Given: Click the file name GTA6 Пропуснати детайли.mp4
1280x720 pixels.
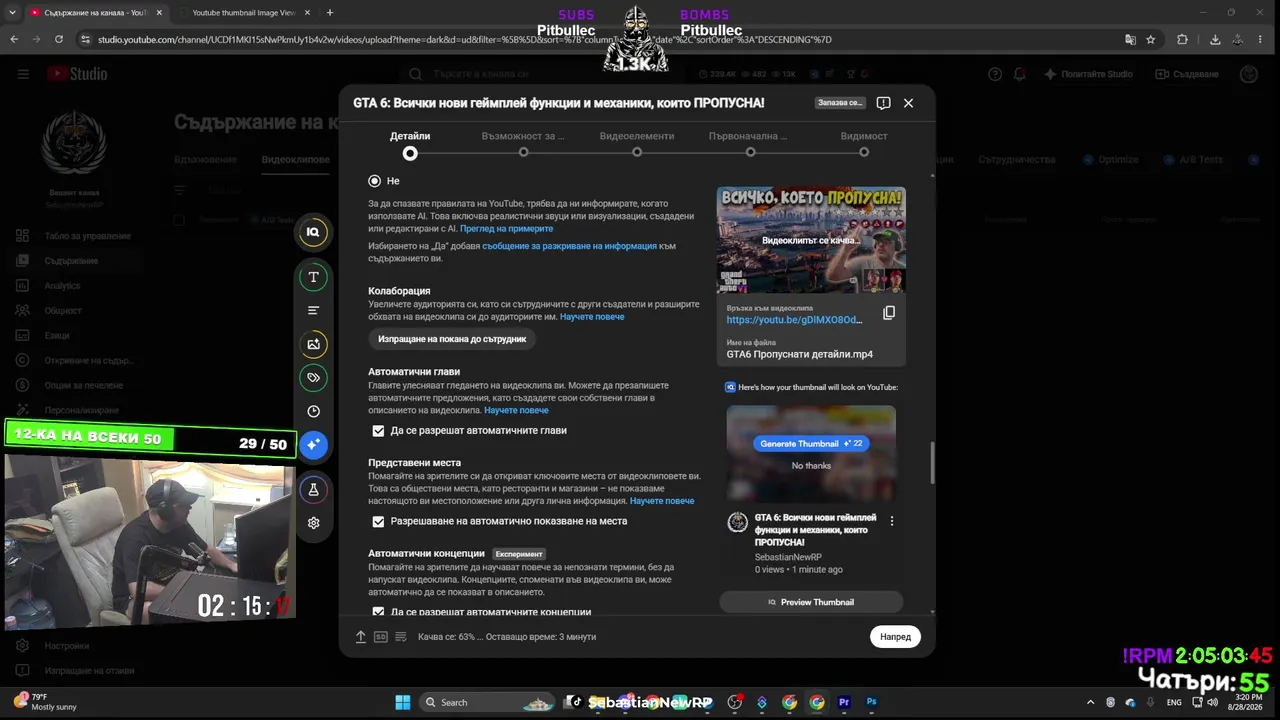Looking at the screenshot, I should pos(800,355).
